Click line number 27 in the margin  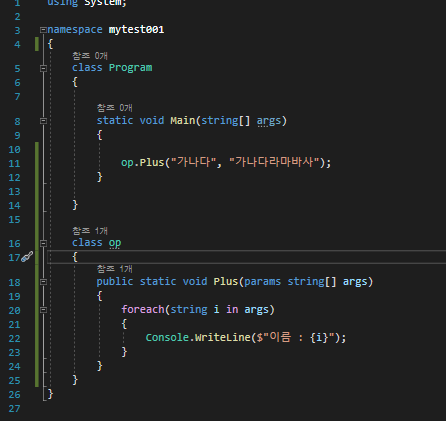pos(14,408)
